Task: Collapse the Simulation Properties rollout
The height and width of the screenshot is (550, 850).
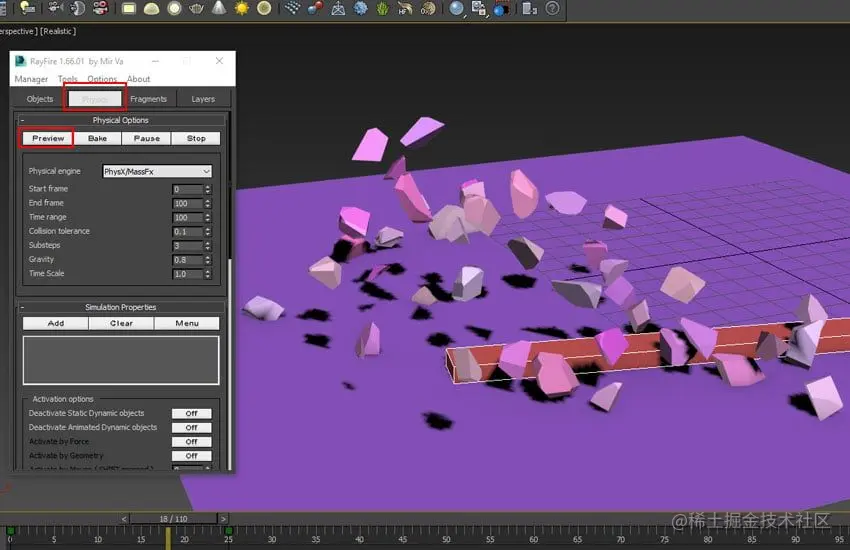Action: coord(120,307)
